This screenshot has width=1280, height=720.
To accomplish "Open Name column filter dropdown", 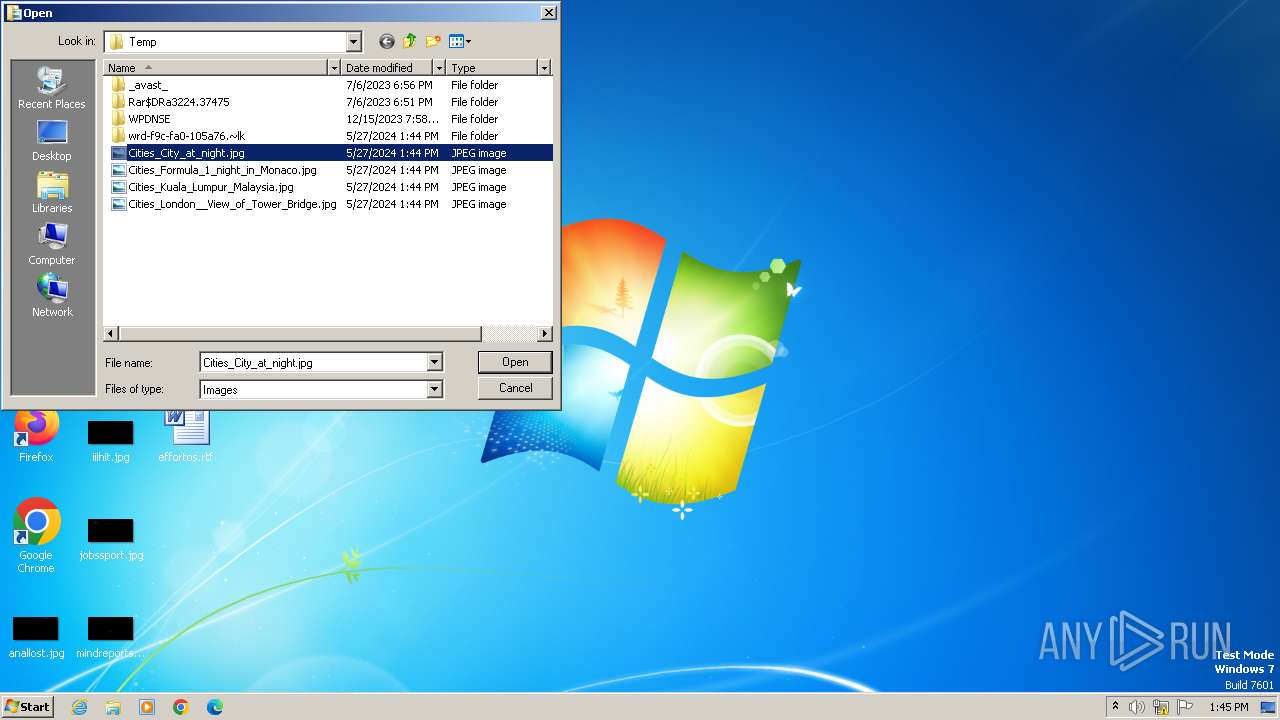I will (334, 67).
